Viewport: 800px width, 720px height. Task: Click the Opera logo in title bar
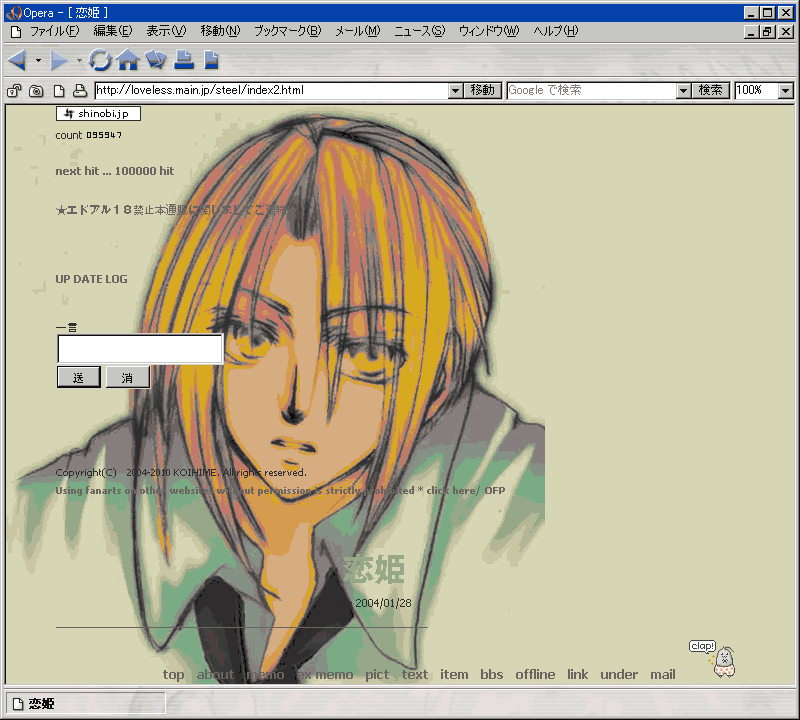(13, 13)
